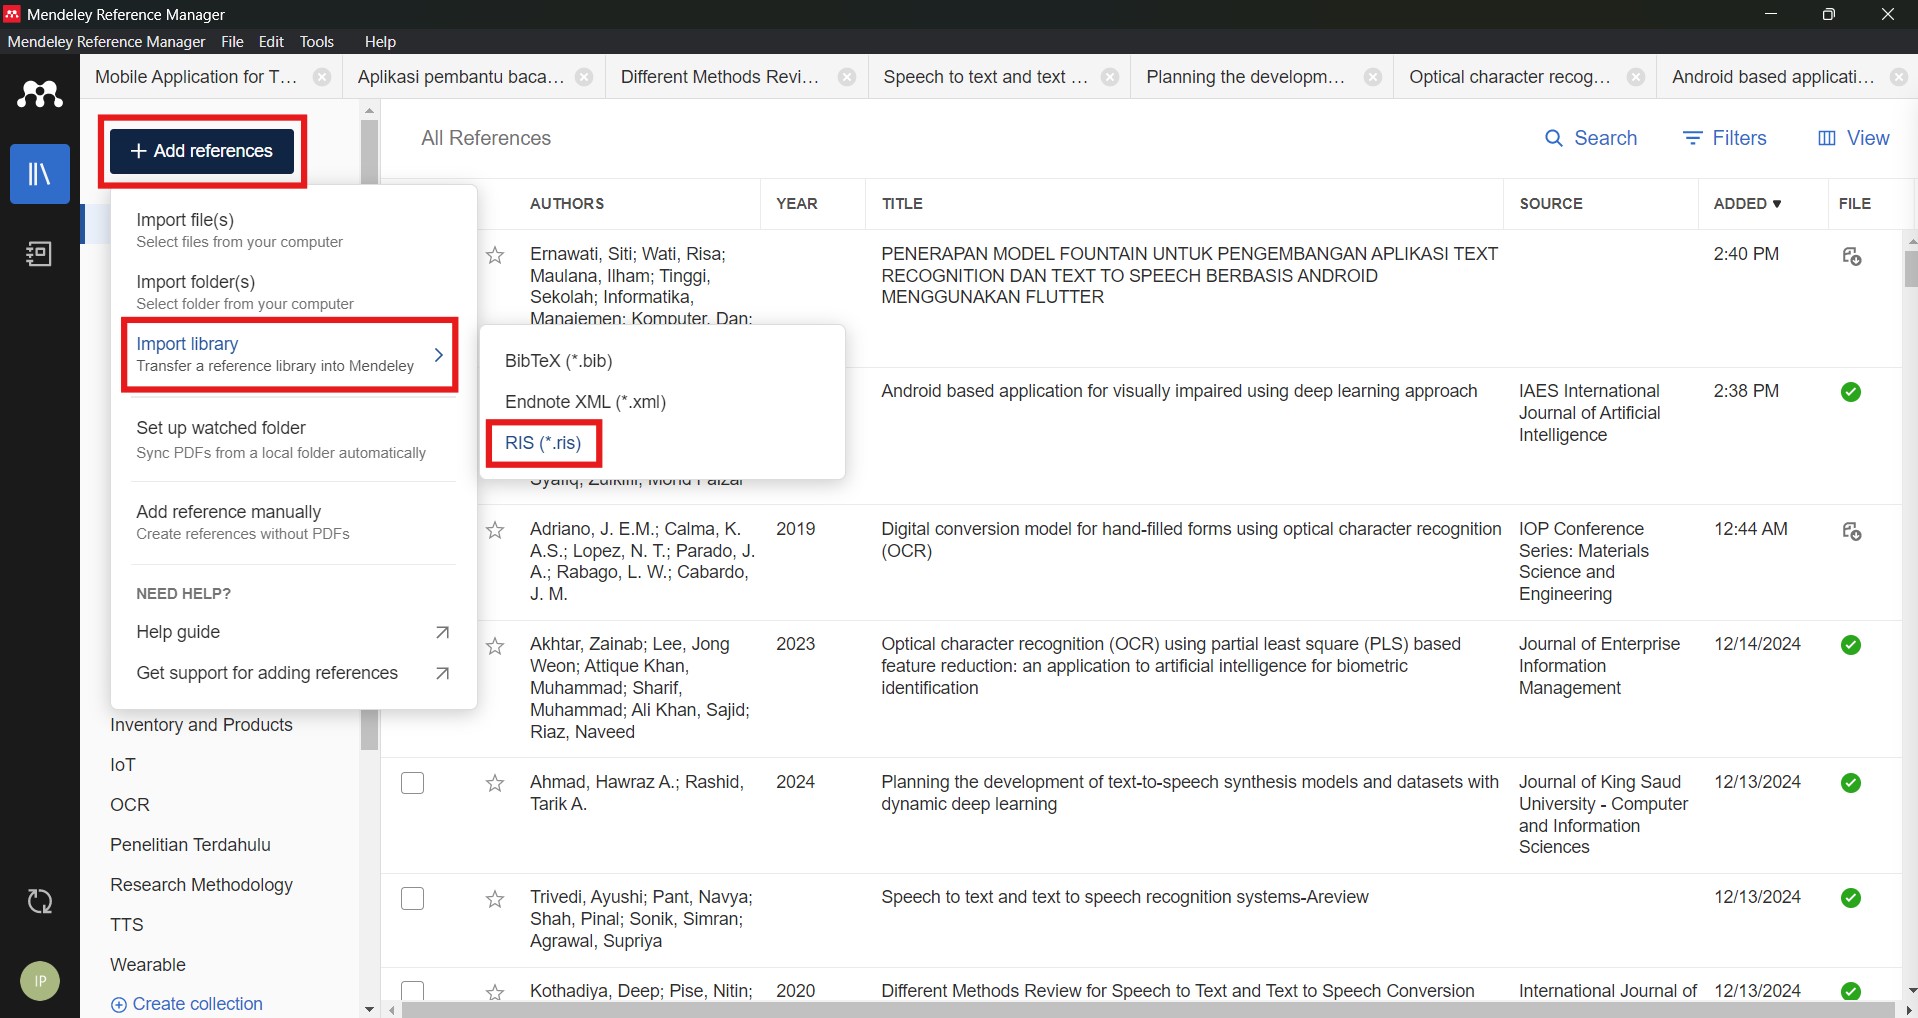Open the Wearable collection

[148, 965]
